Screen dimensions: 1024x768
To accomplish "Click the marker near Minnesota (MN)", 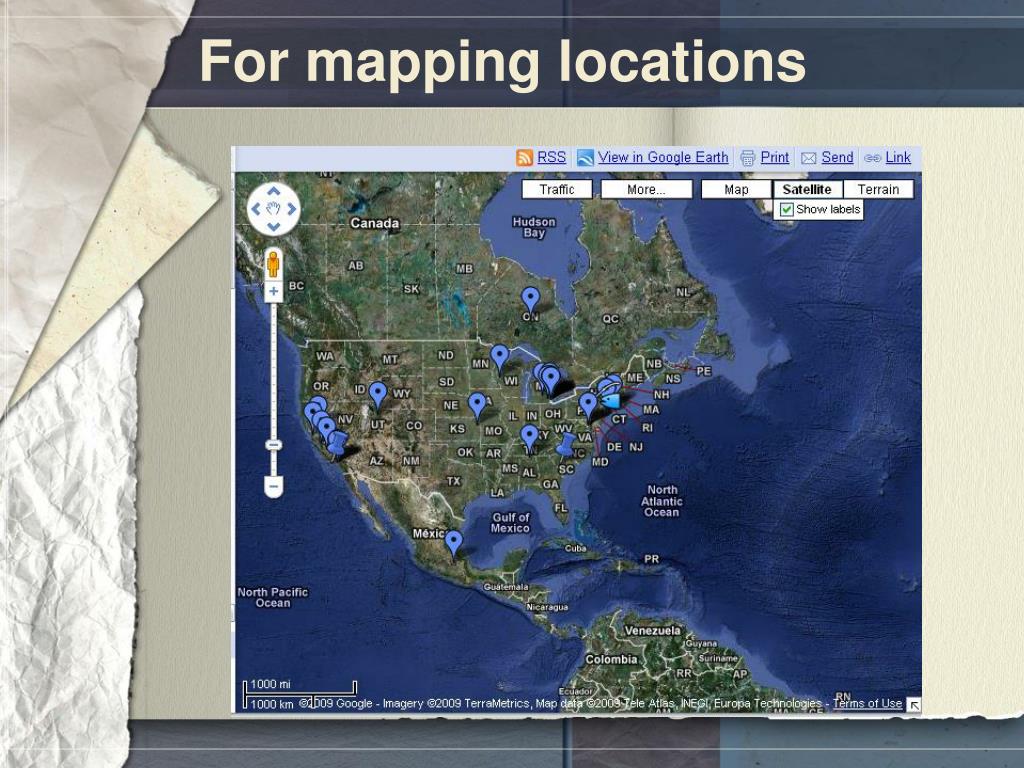I will click(500, 359).
